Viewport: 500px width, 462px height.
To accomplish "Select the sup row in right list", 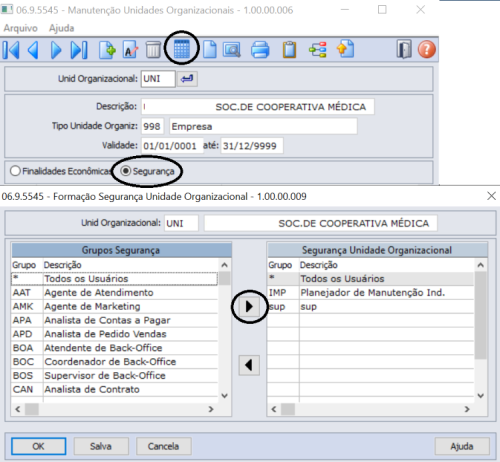I will tap(371, 307).
